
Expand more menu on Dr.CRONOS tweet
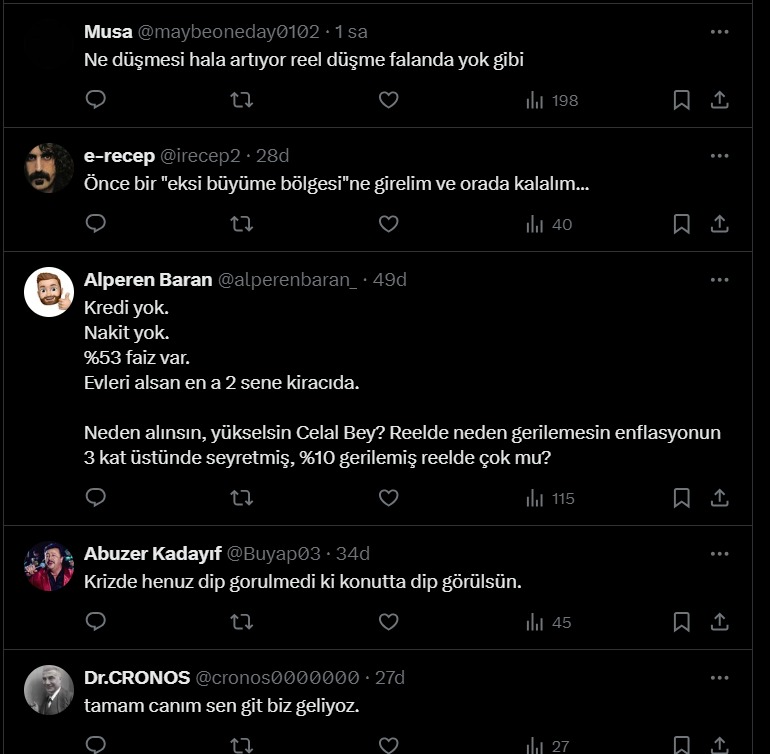click(719, 677)
